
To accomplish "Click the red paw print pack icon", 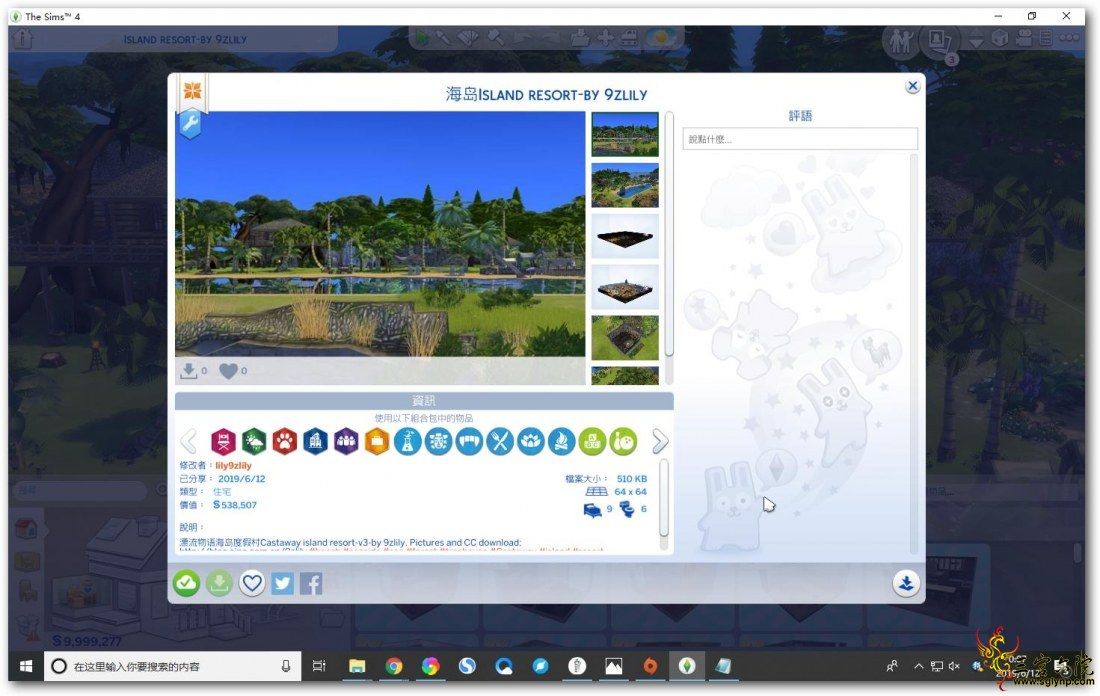I will pos(285,441).
